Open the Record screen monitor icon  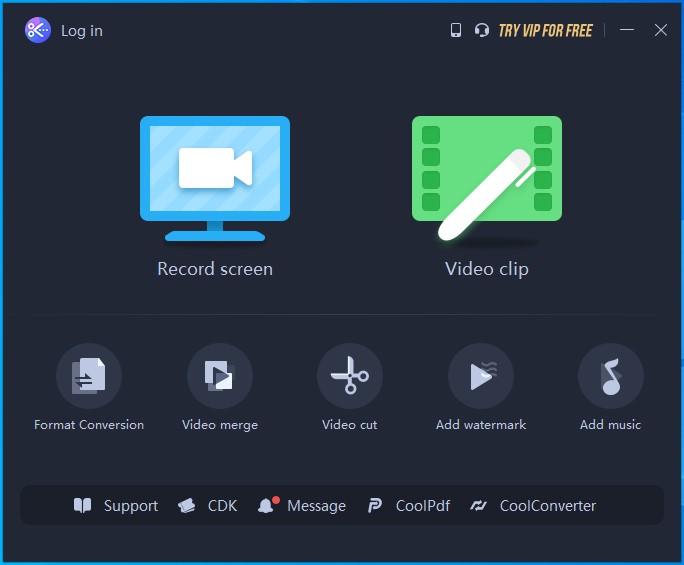click(x=215, y=178)
